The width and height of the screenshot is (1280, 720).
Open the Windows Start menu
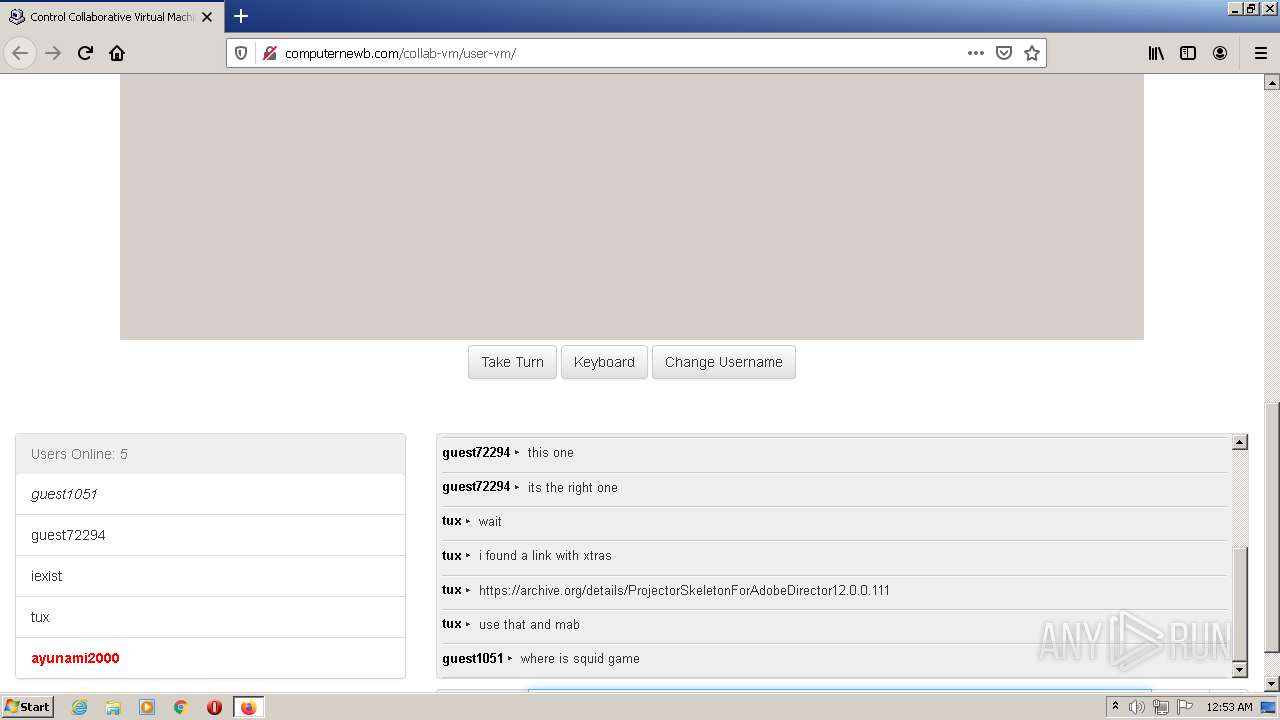tap(28, 707)
